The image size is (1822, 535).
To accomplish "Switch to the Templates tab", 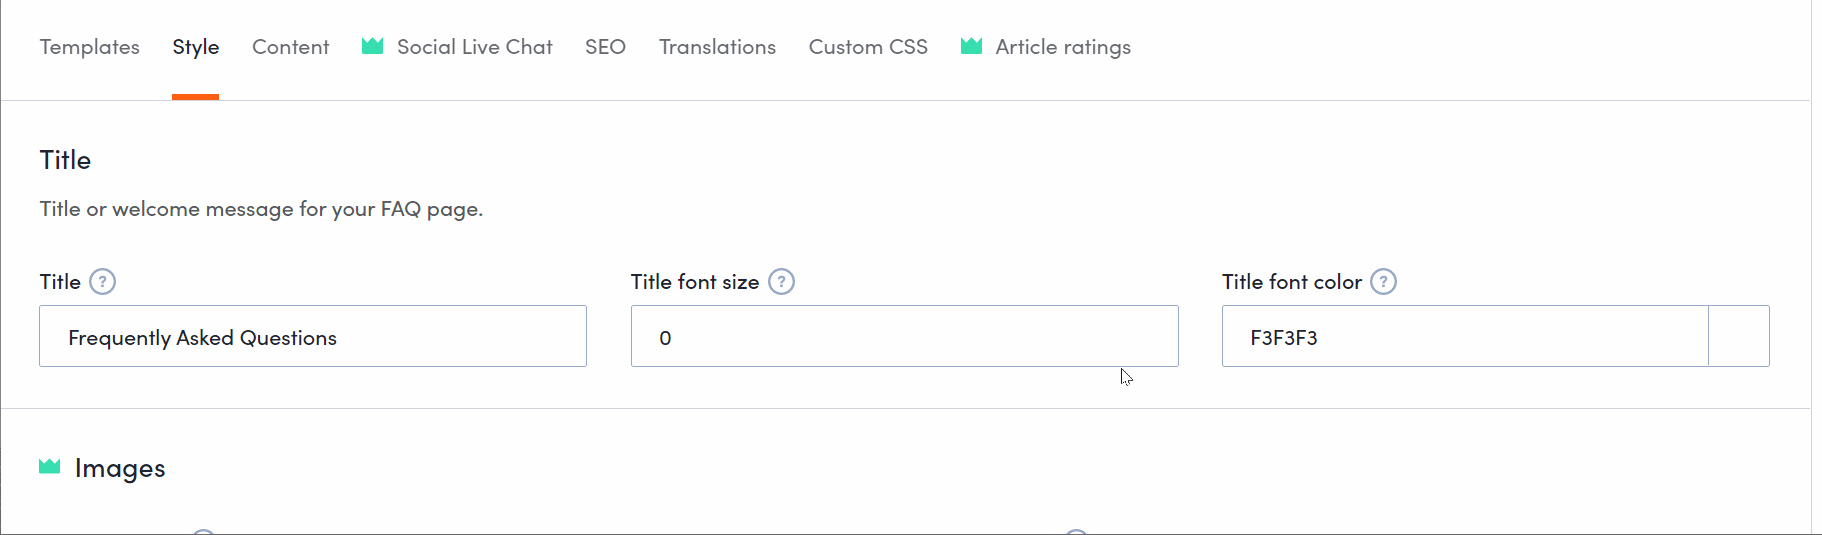I will point(90,47).
